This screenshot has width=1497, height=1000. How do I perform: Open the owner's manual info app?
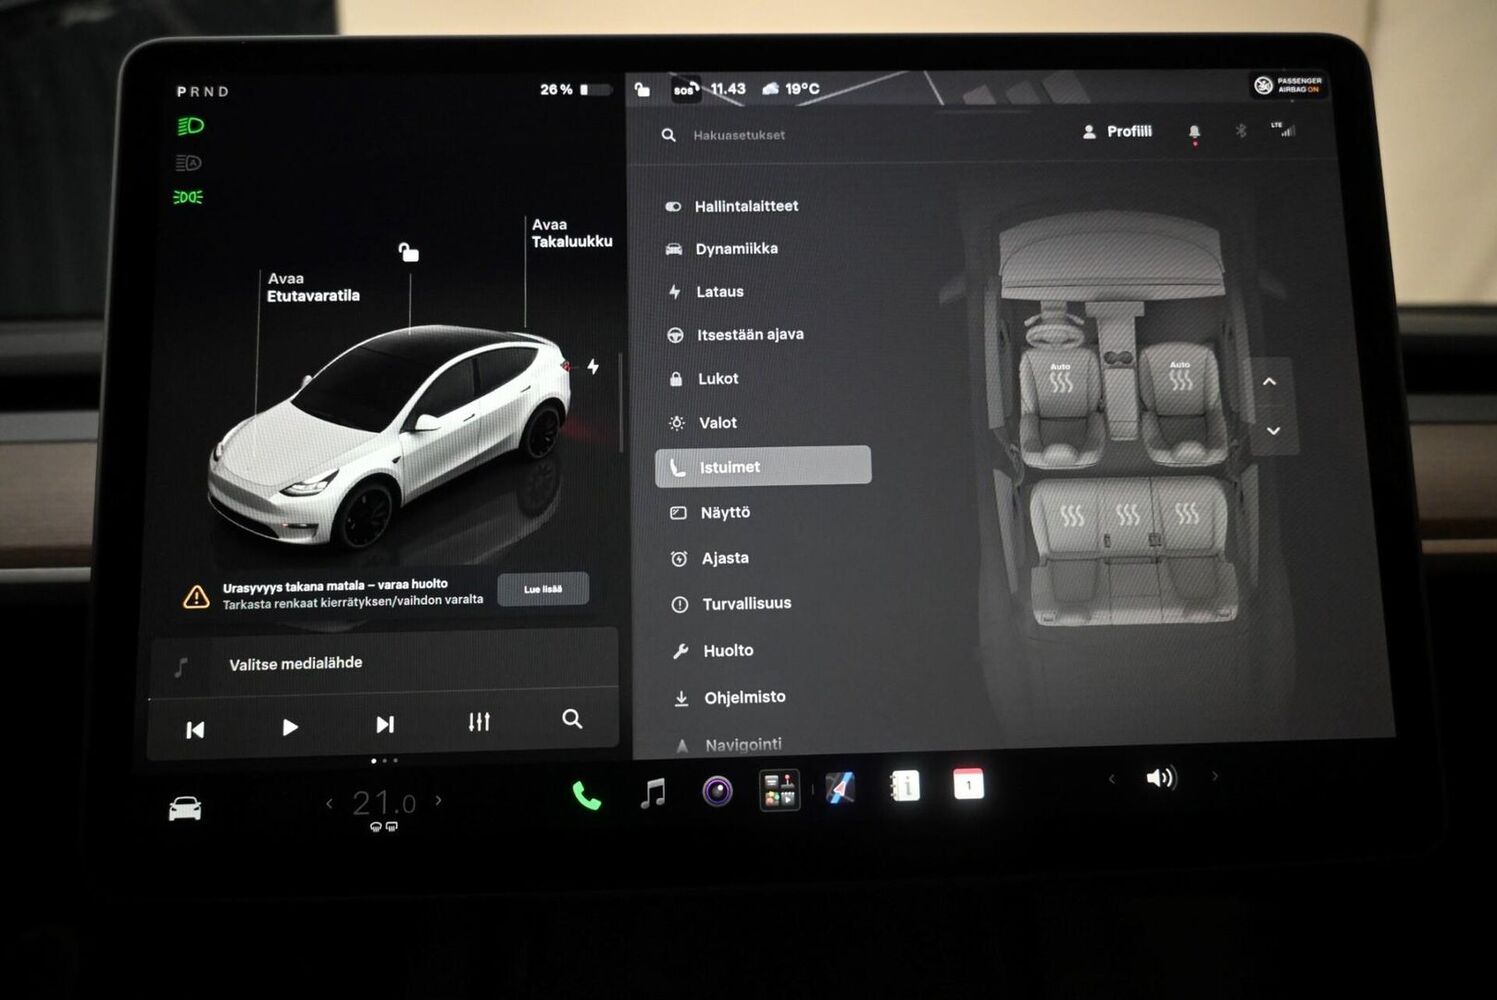[905, 786]
